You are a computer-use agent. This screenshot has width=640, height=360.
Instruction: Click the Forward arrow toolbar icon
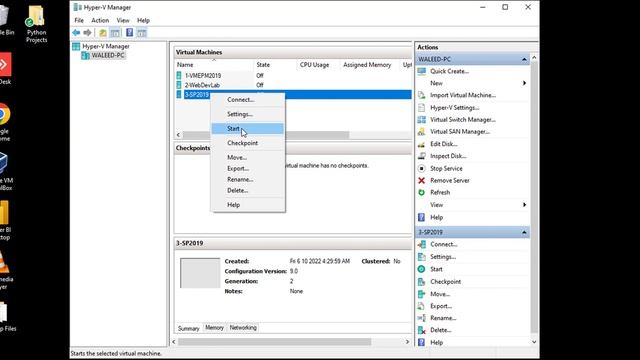click(x=87, y=33)
